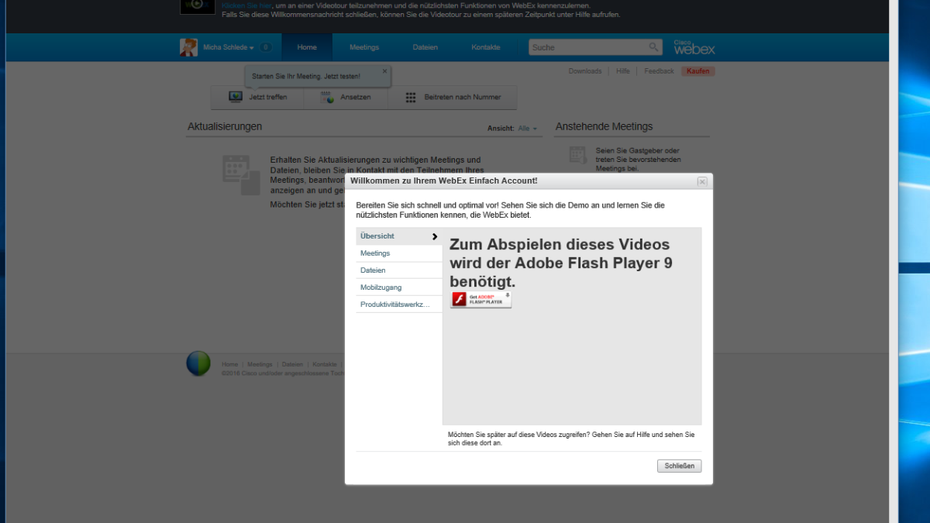
Task: Open the Home tab in navigation bar
Action: point(307,47)
